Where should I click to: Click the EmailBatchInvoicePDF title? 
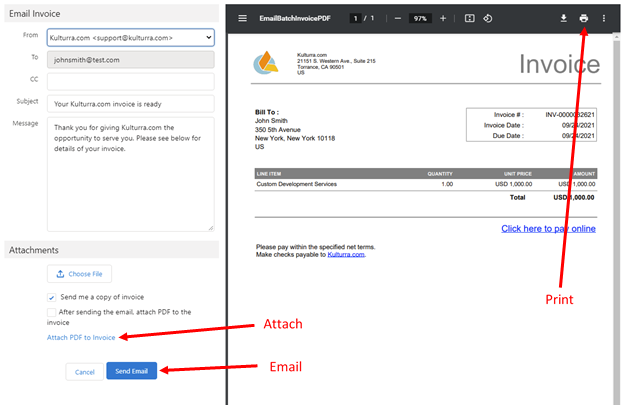click(295, 18)
